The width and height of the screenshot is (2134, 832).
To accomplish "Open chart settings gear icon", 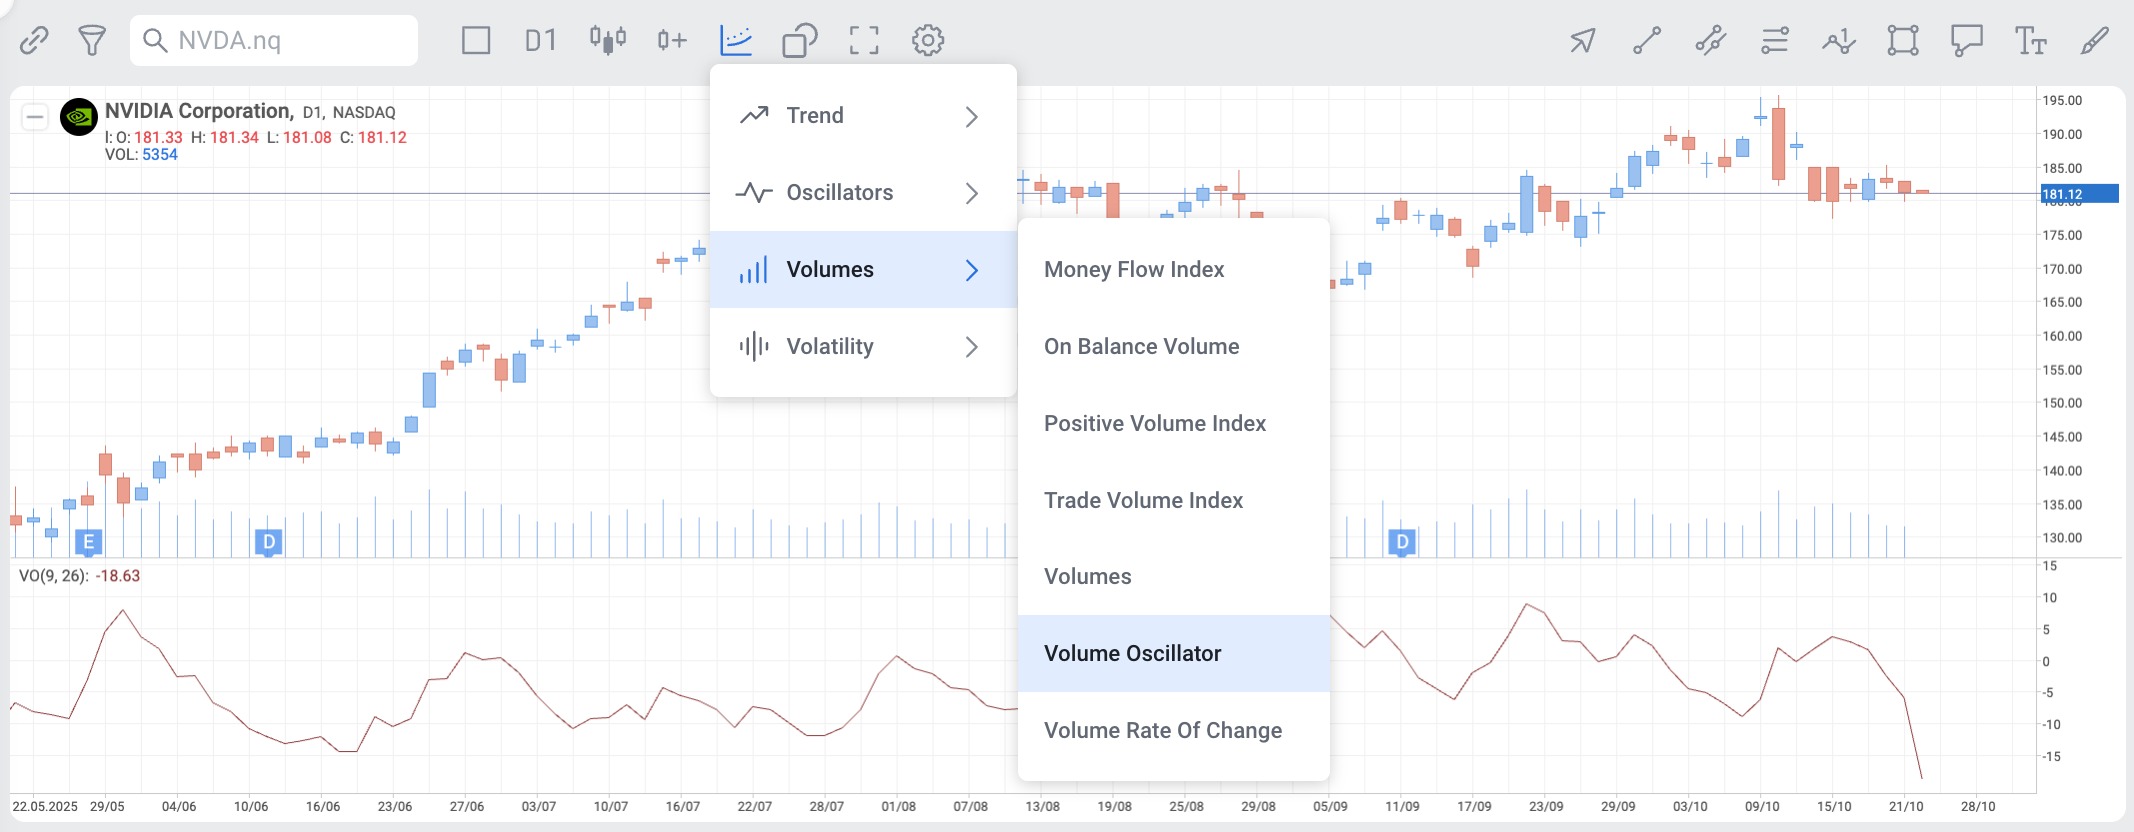I will tap(928, 41).
